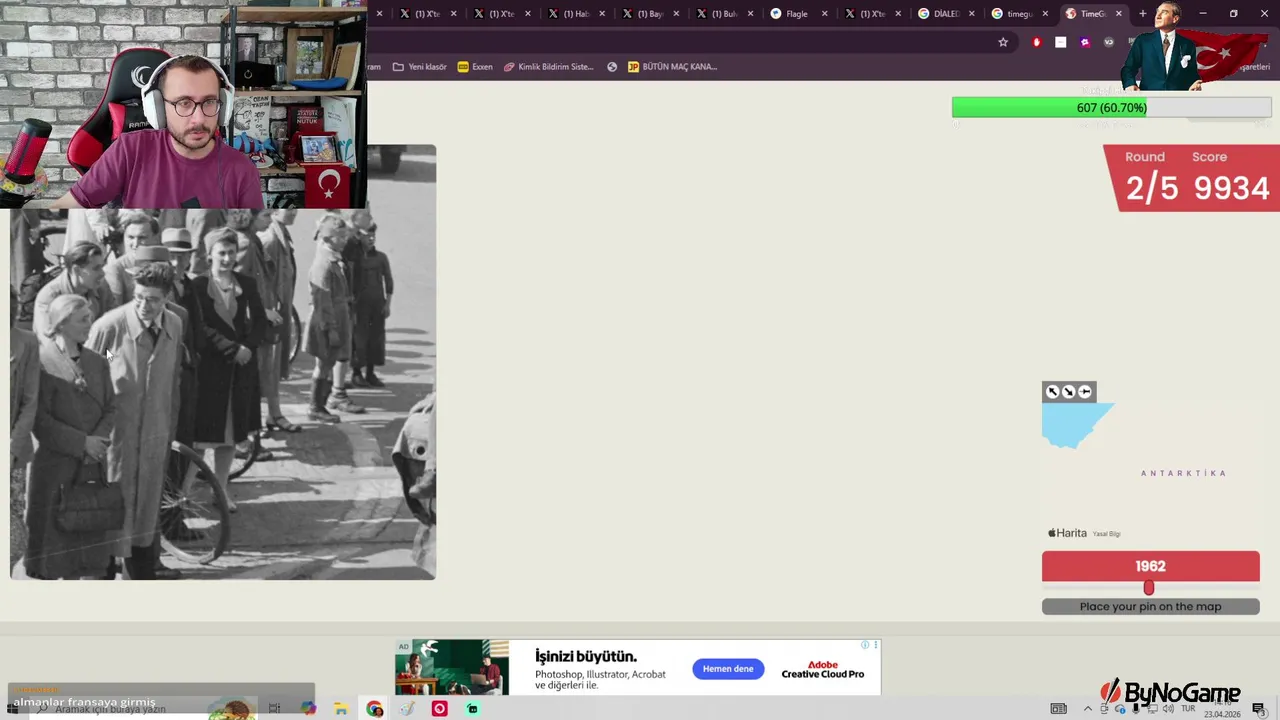Click Place your pin on the map

pos(1150,606)
